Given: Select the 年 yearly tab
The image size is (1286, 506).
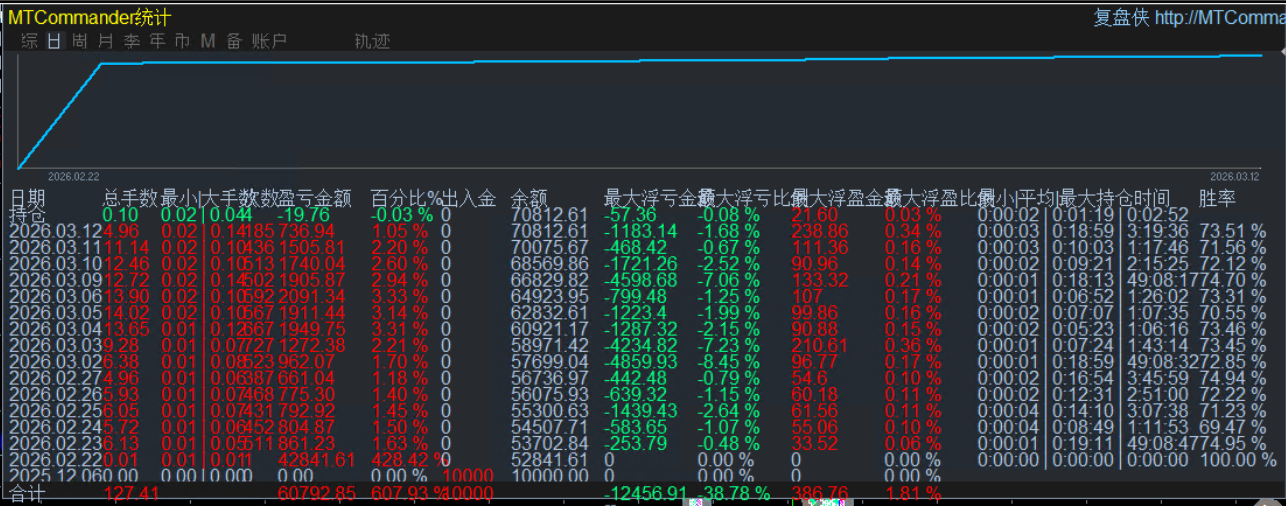Looking at the screenshot, I should pos(157,41).
